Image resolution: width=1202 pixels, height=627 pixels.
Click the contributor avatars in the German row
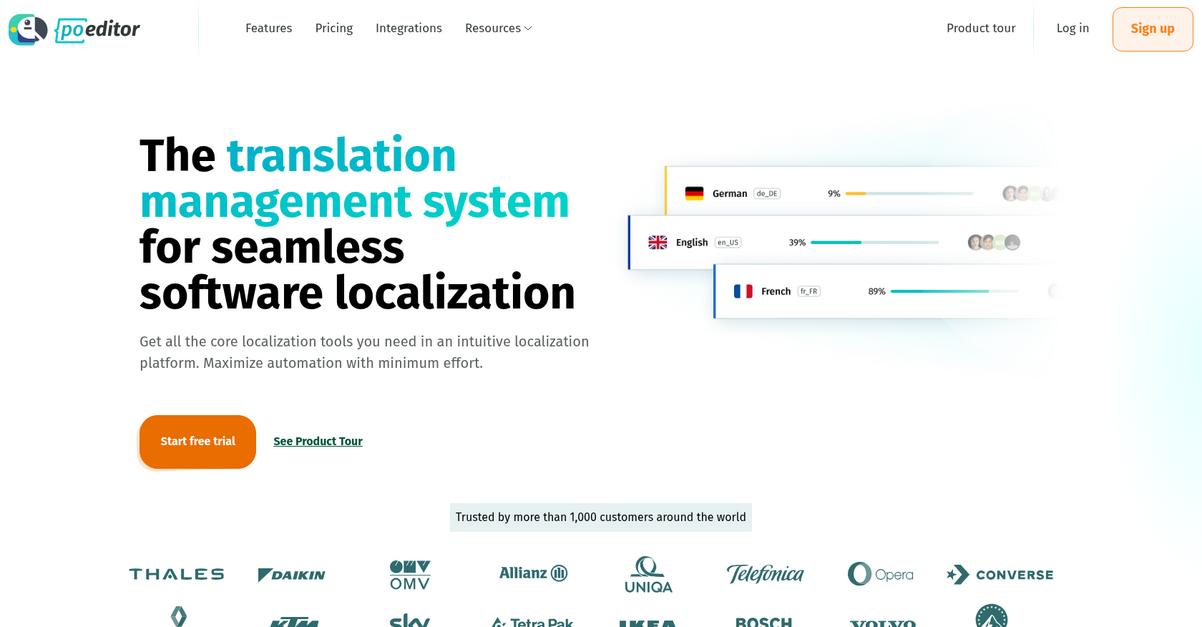pos(1029,194)
